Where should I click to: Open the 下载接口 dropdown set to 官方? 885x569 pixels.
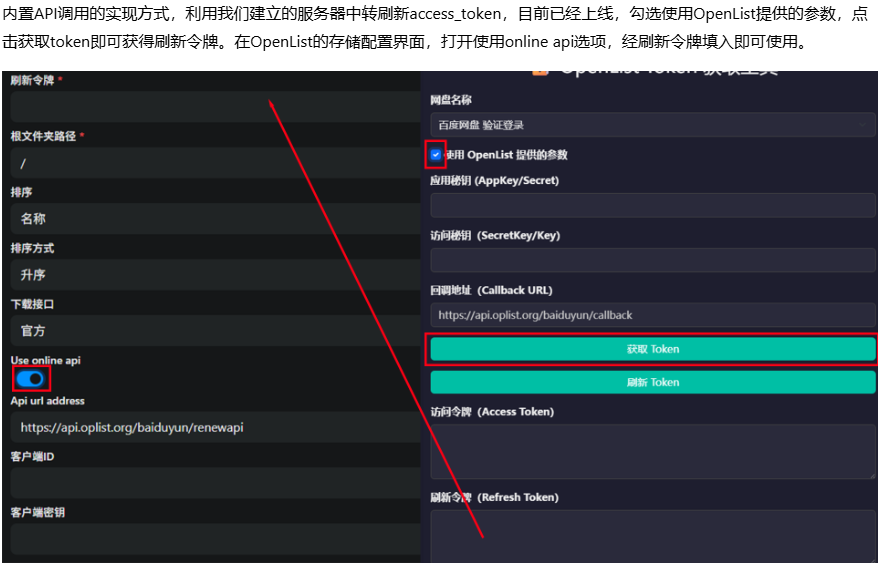coord(214,331)
